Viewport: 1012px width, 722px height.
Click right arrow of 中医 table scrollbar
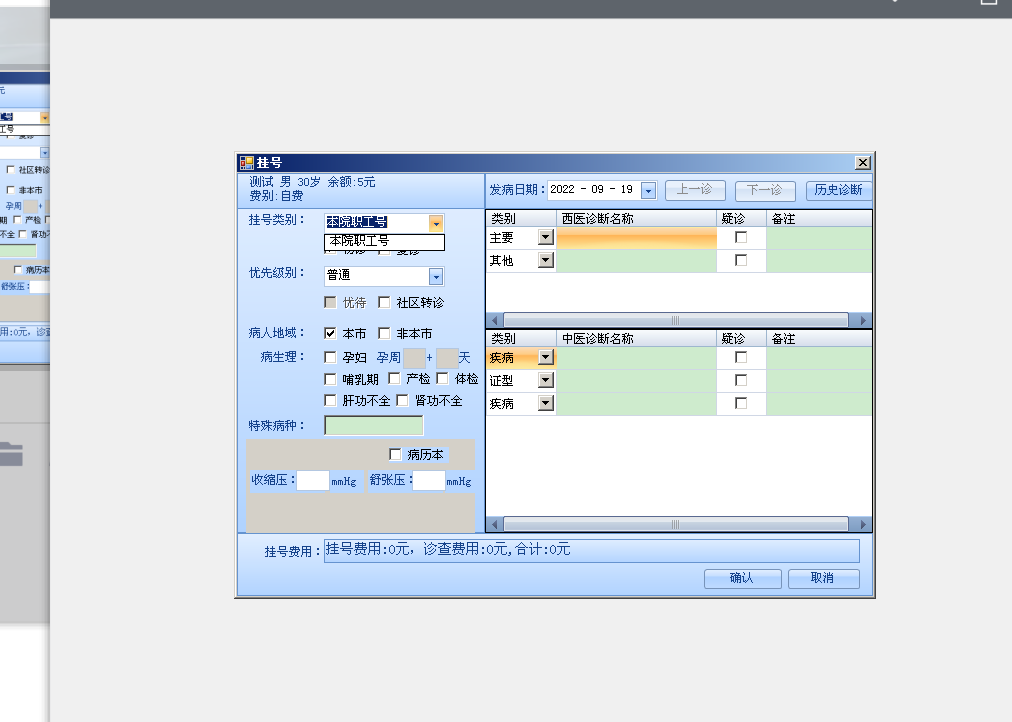[x=863, y=525]
